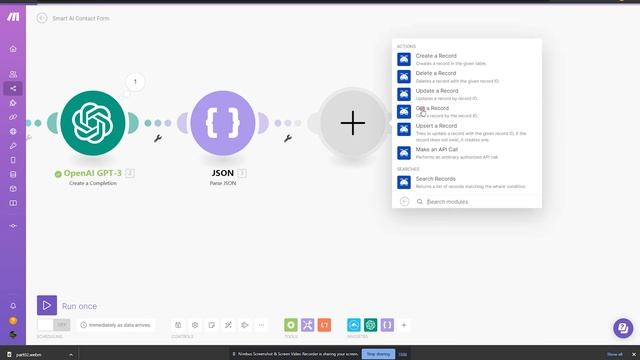The width and height of the screenshot is (640, 360).
Task: Open purple Tools scissors icon
Action: [x=308, y=325]
